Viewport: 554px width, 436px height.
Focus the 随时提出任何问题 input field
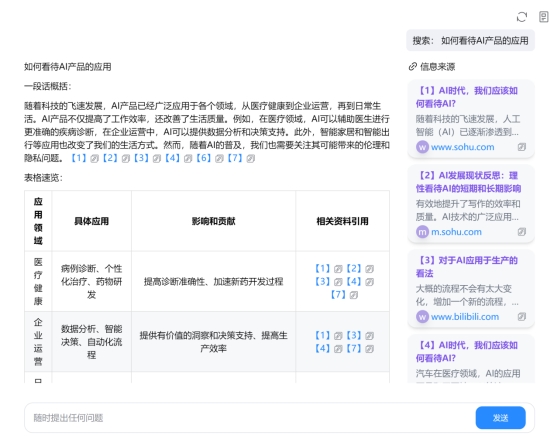click(249, 418)
